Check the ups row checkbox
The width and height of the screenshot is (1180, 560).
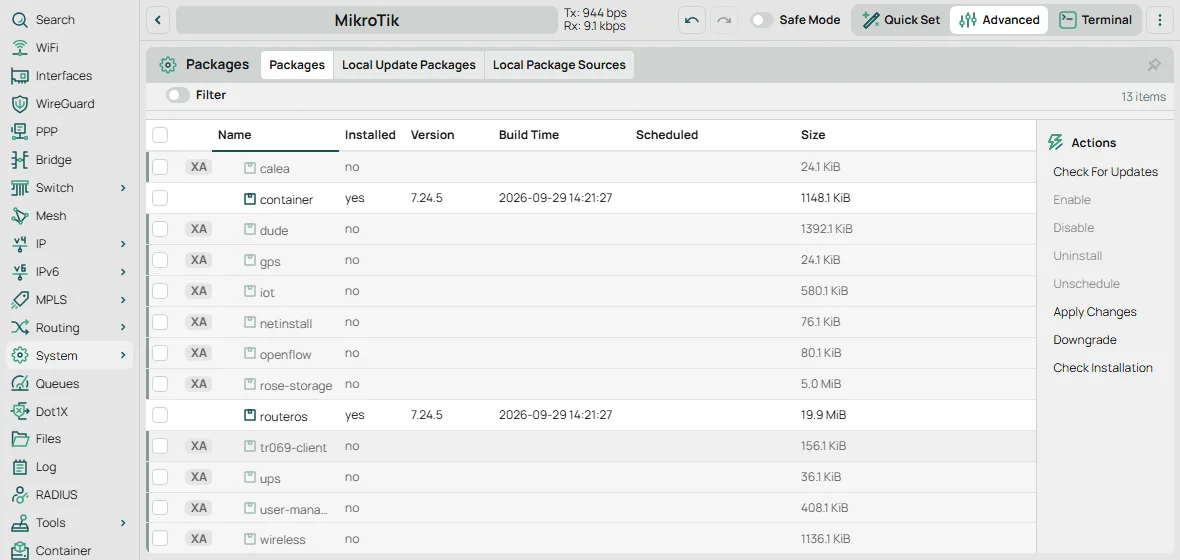[x=160, y=476]
